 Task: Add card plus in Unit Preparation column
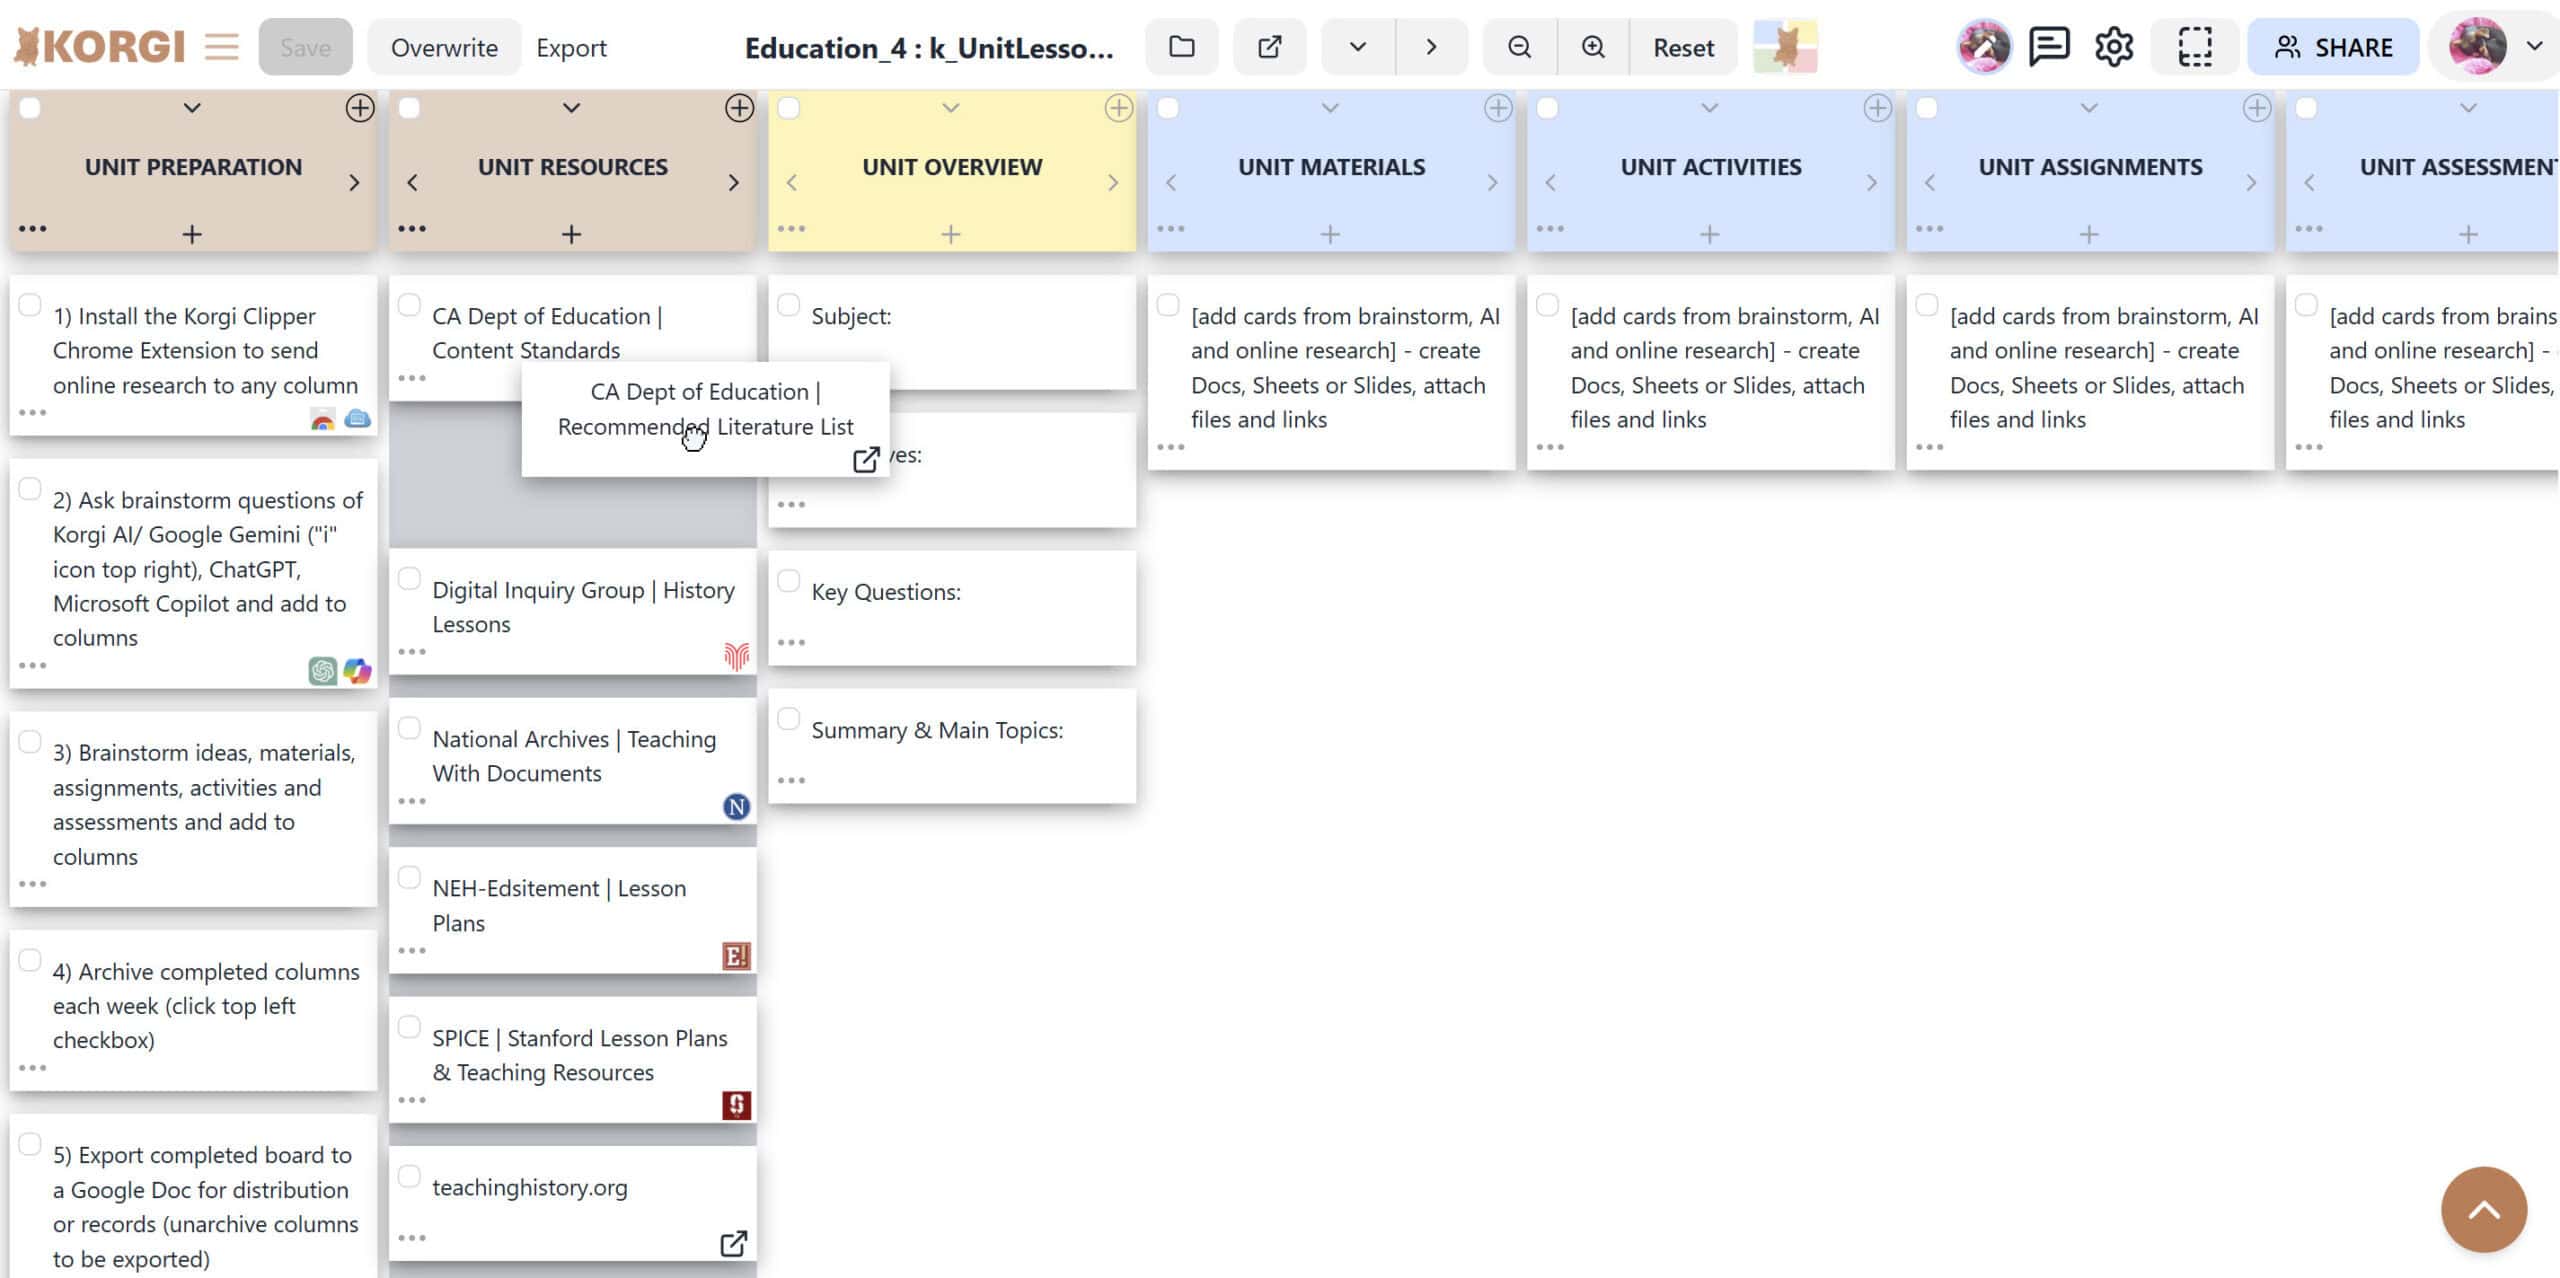point(192,234)
